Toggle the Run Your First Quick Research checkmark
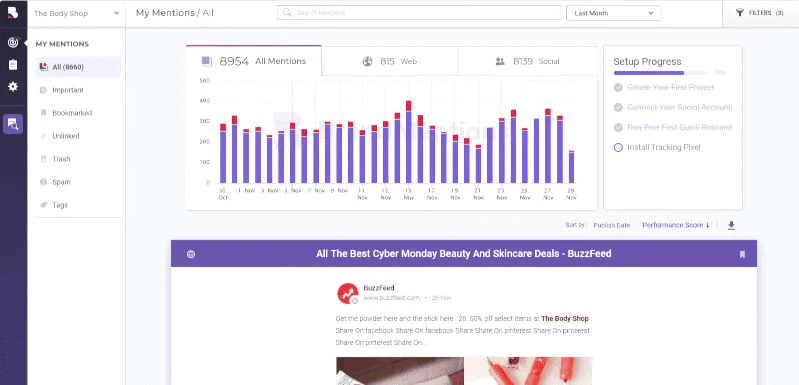This screenshot has width=799, height=385. tap(618, 127)
